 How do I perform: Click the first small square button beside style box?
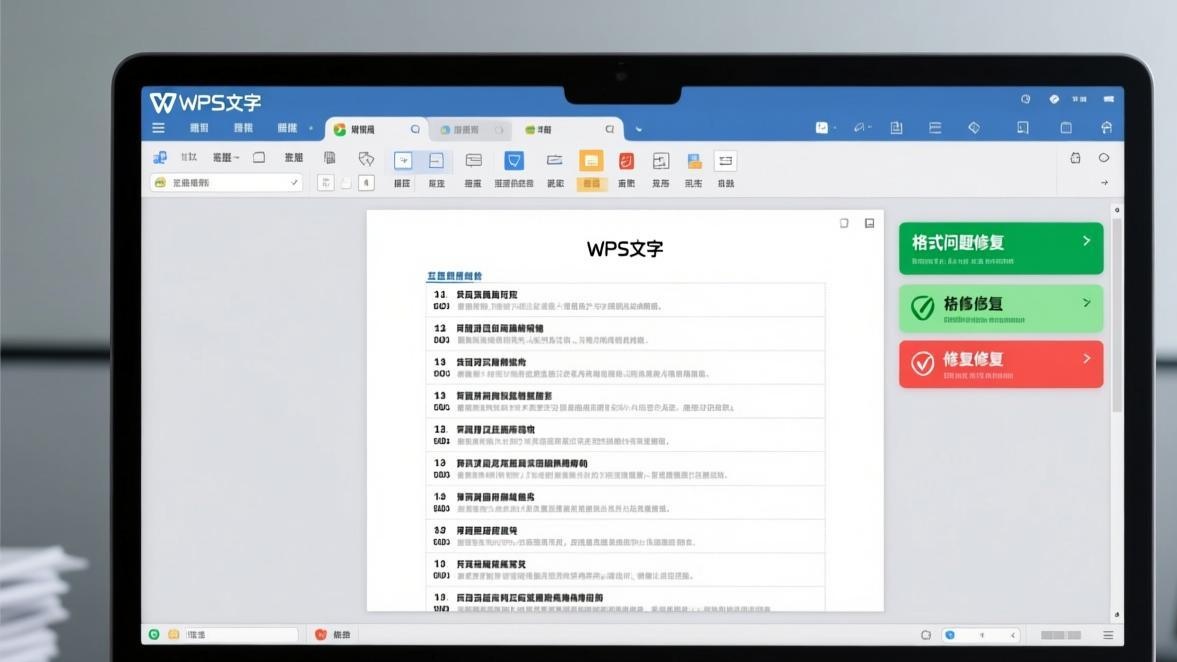326,182
